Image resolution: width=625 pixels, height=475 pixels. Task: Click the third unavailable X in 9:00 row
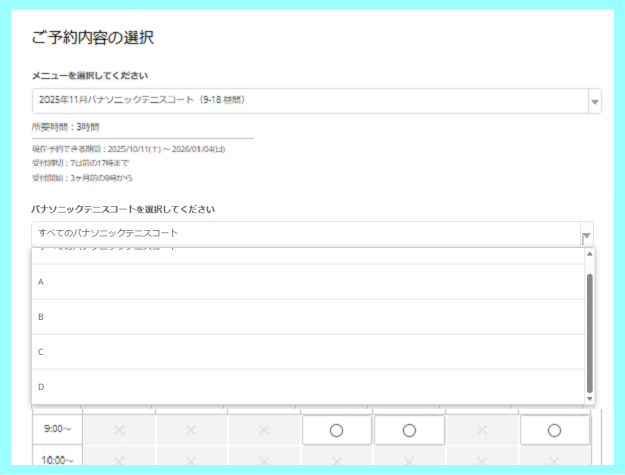pyautogui.click(x=264, y=430)
